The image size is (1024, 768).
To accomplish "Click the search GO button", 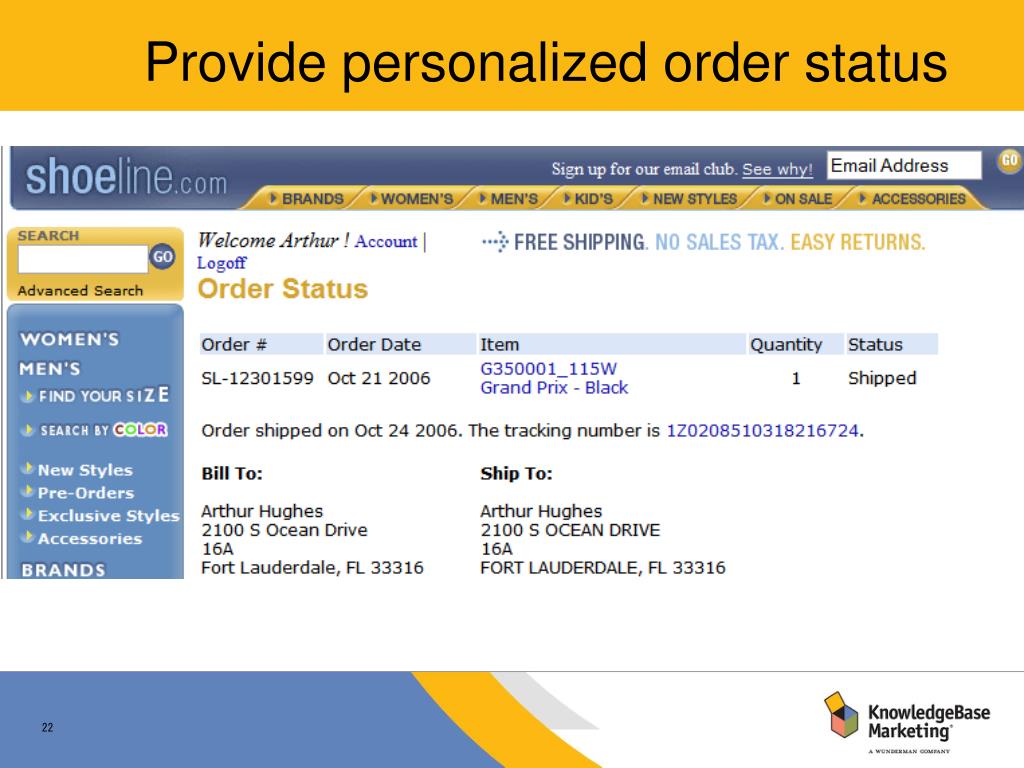I will coord(163,257).
